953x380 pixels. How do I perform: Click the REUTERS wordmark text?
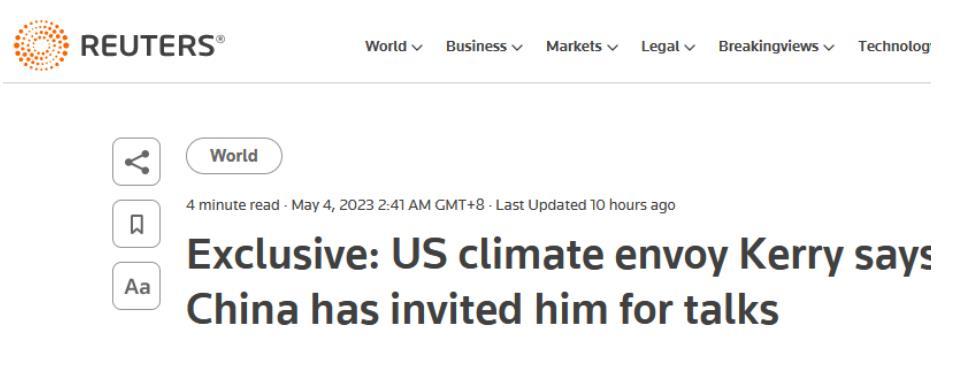coord(153,46)
